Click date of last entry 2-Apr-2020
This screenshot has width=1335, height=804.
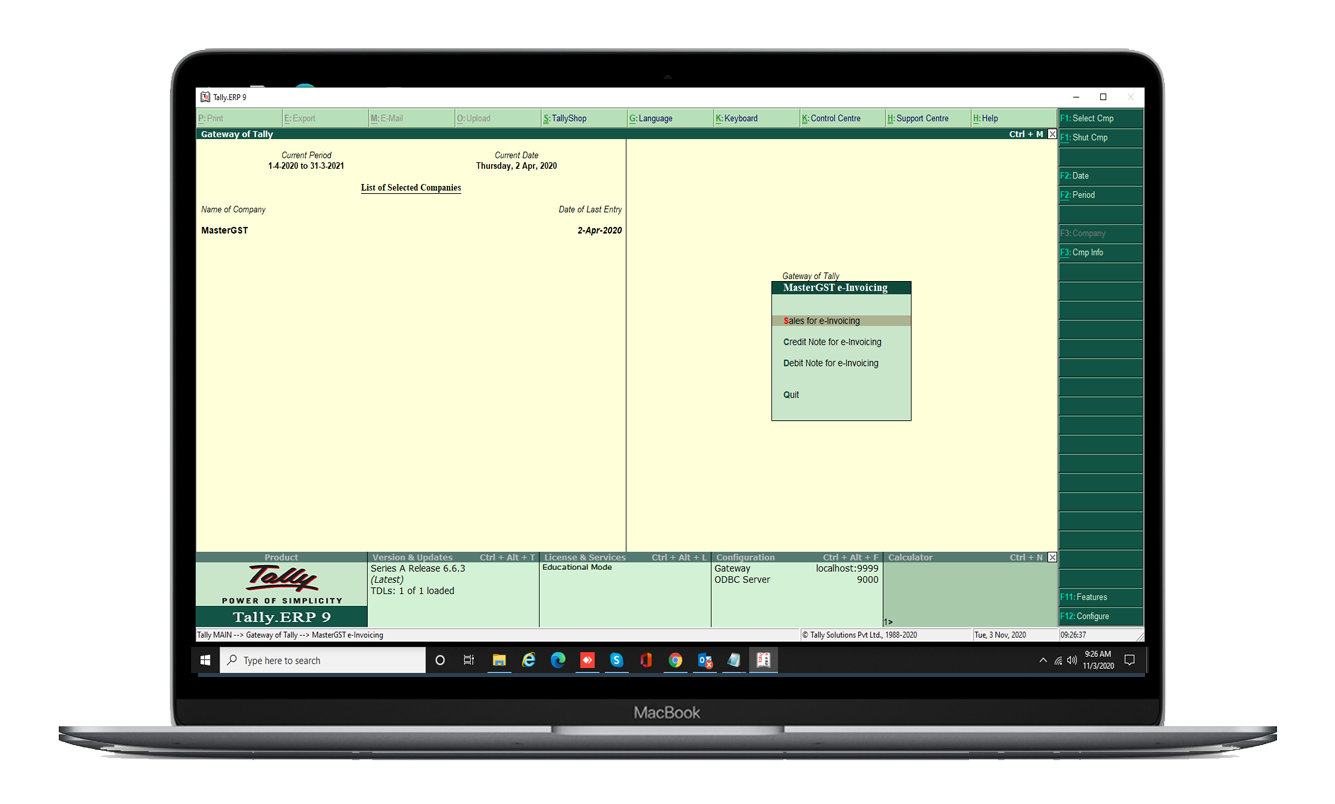[x=600, y=231]
